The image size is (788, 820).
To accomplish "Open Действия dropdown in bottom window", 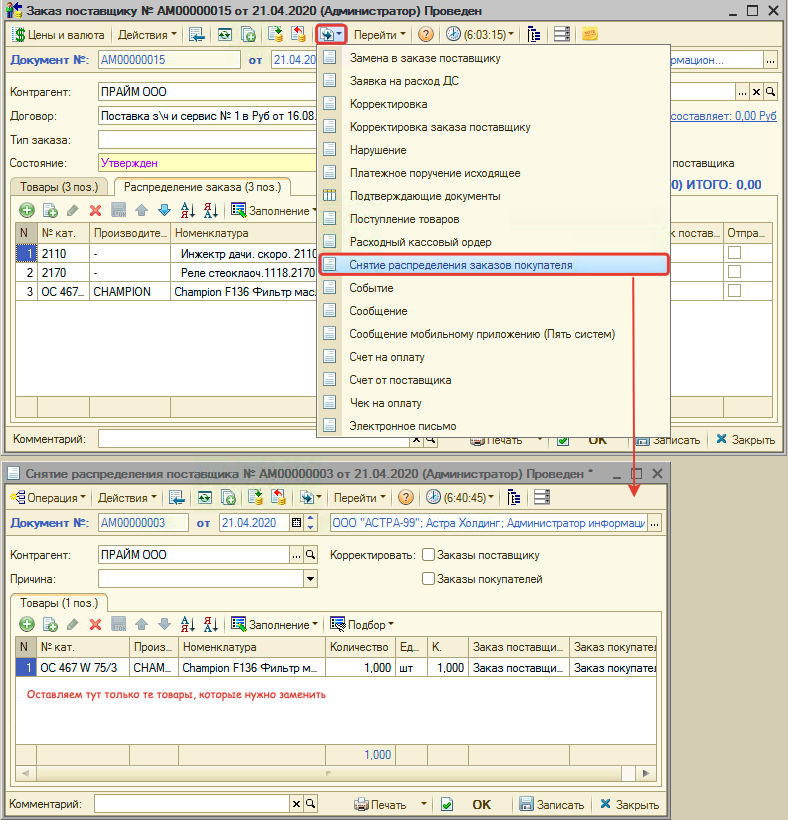I will click(x=127, y=497).
